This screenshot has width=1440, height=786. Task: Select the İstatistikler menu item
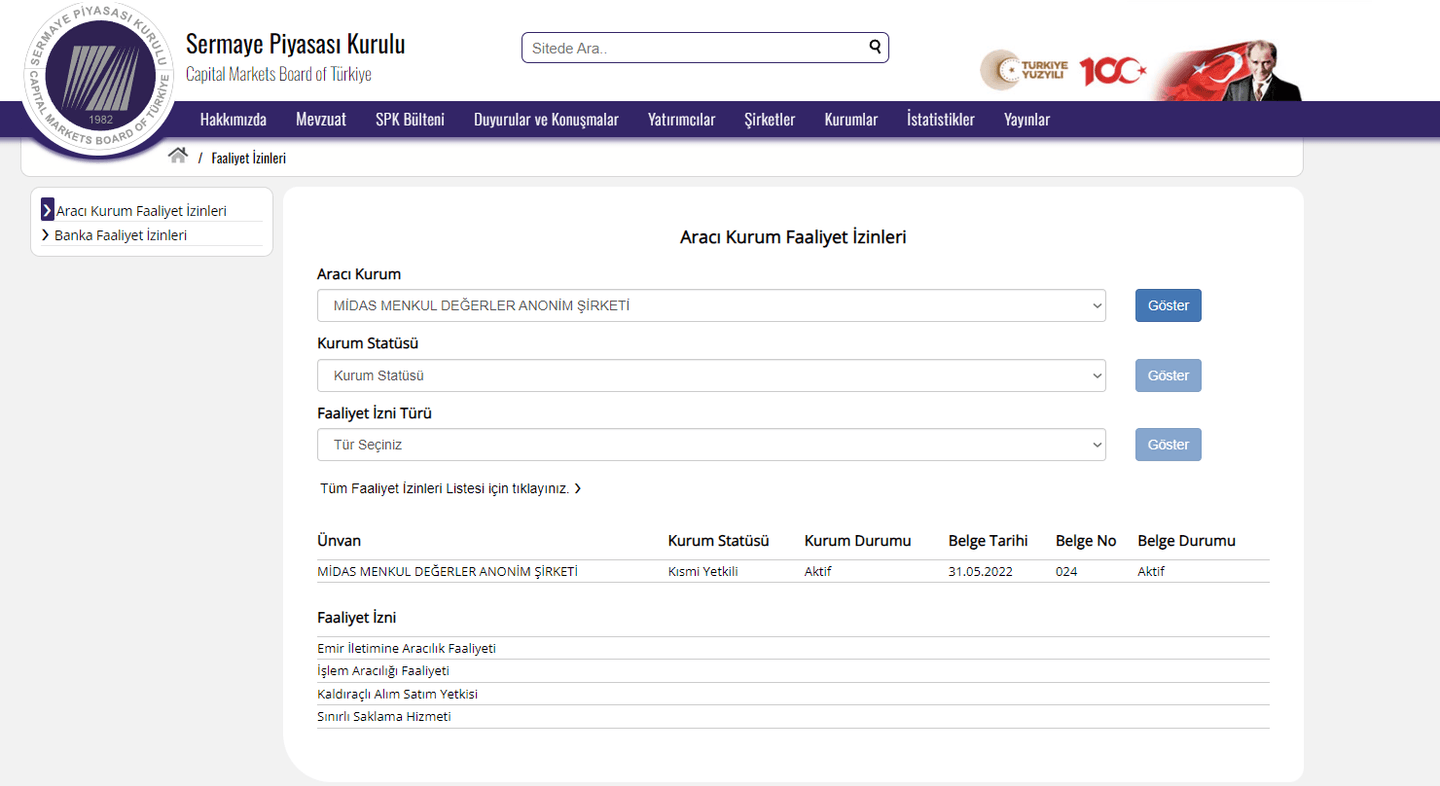pos(940,120)
